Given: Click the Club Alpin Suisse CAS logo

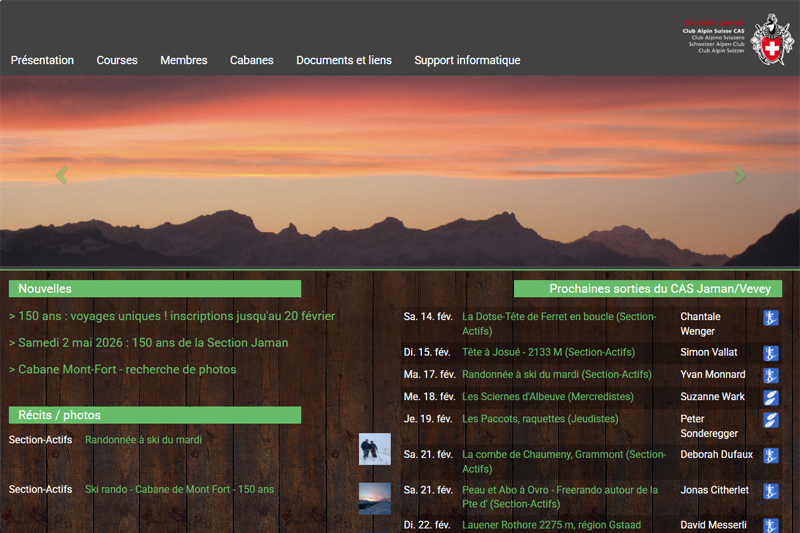Looking at the screenshot, I should (740, 38).
